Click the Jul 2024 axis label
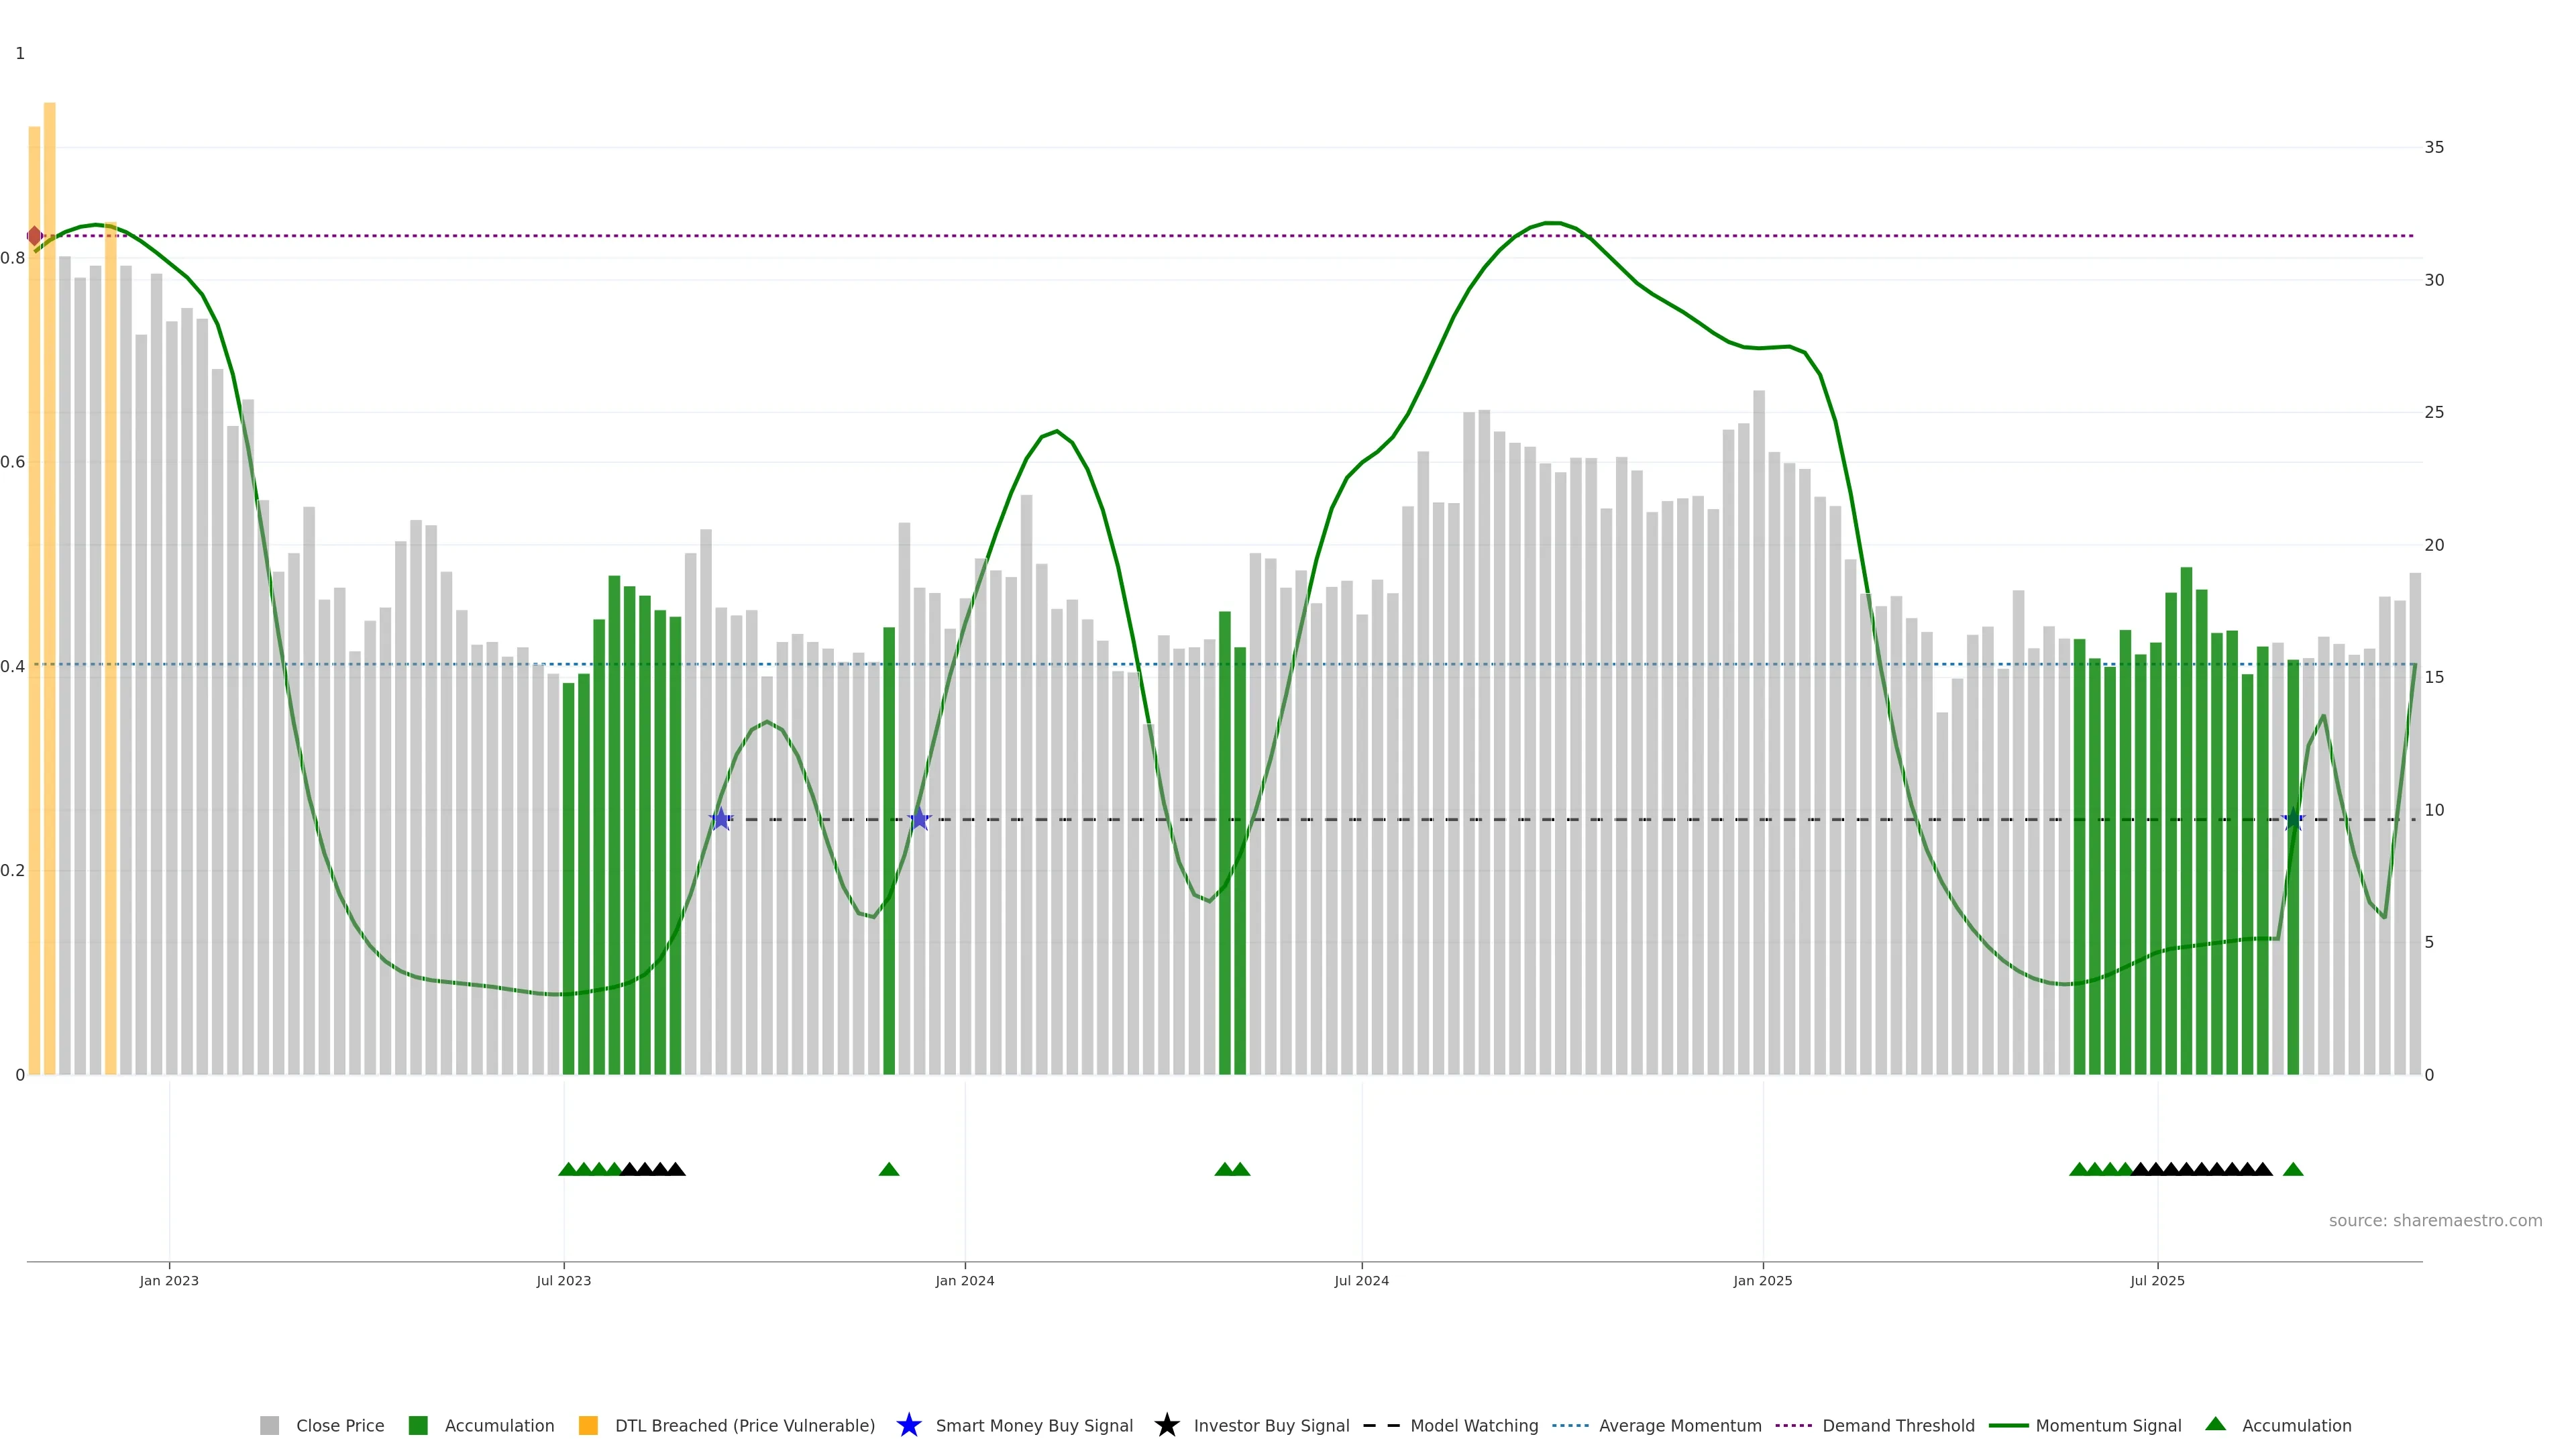The width and height of the screenshot is (2576, 1449). [1361, 1281]
